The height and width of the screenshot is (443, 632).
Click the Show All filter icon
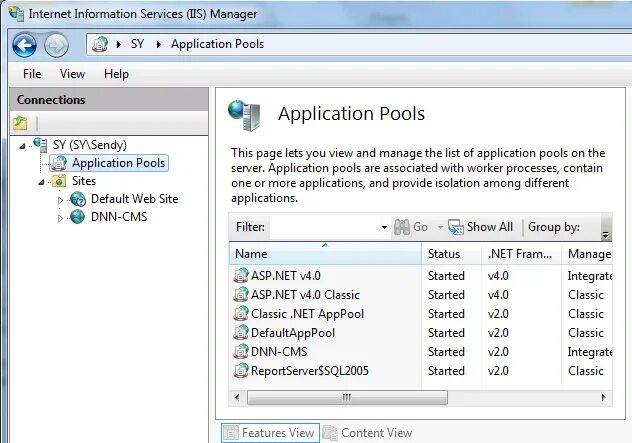456,227
